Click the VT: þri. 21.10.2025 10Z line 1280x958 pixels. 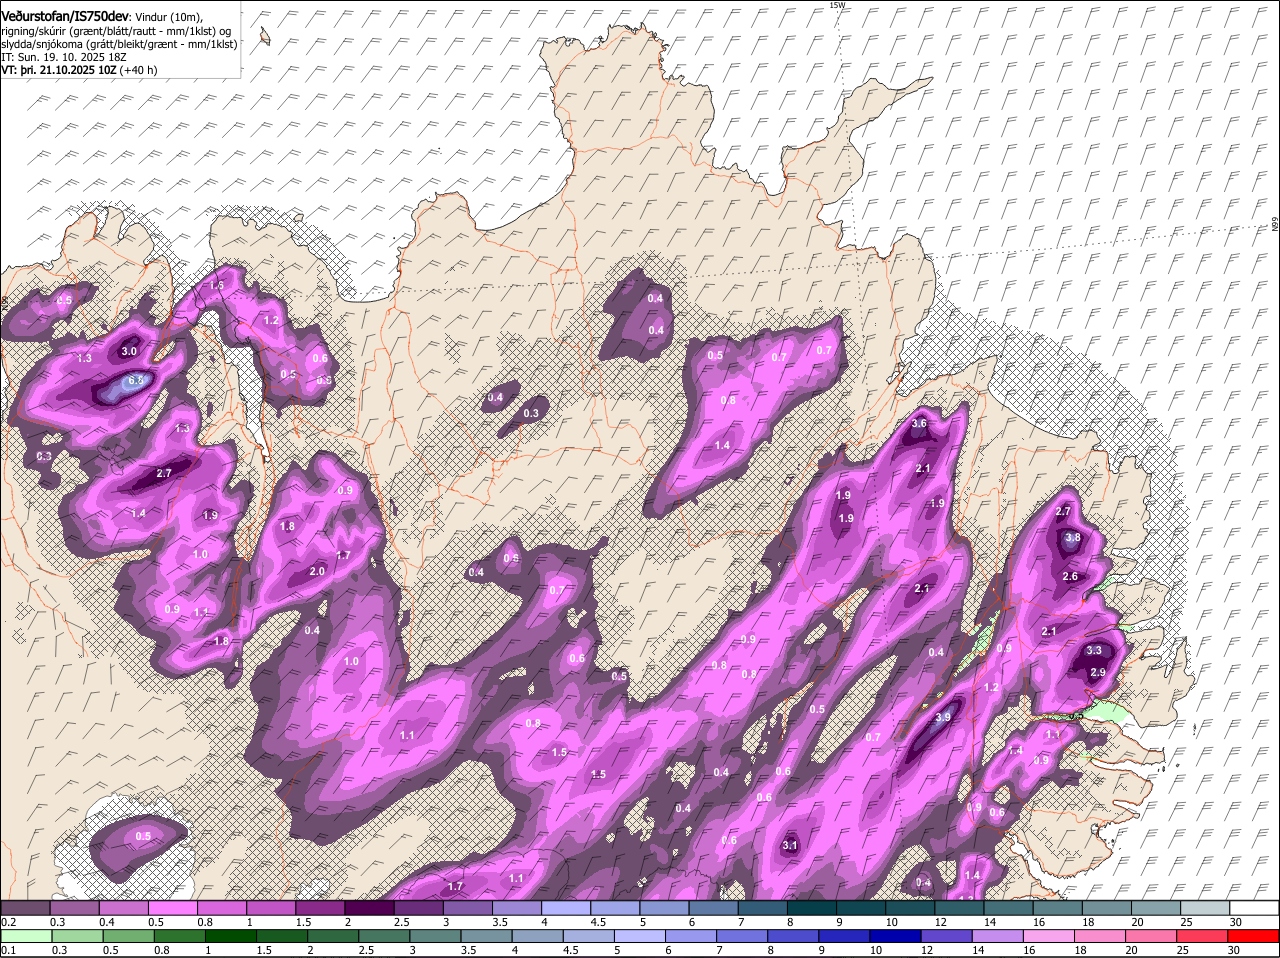point(80,70)
